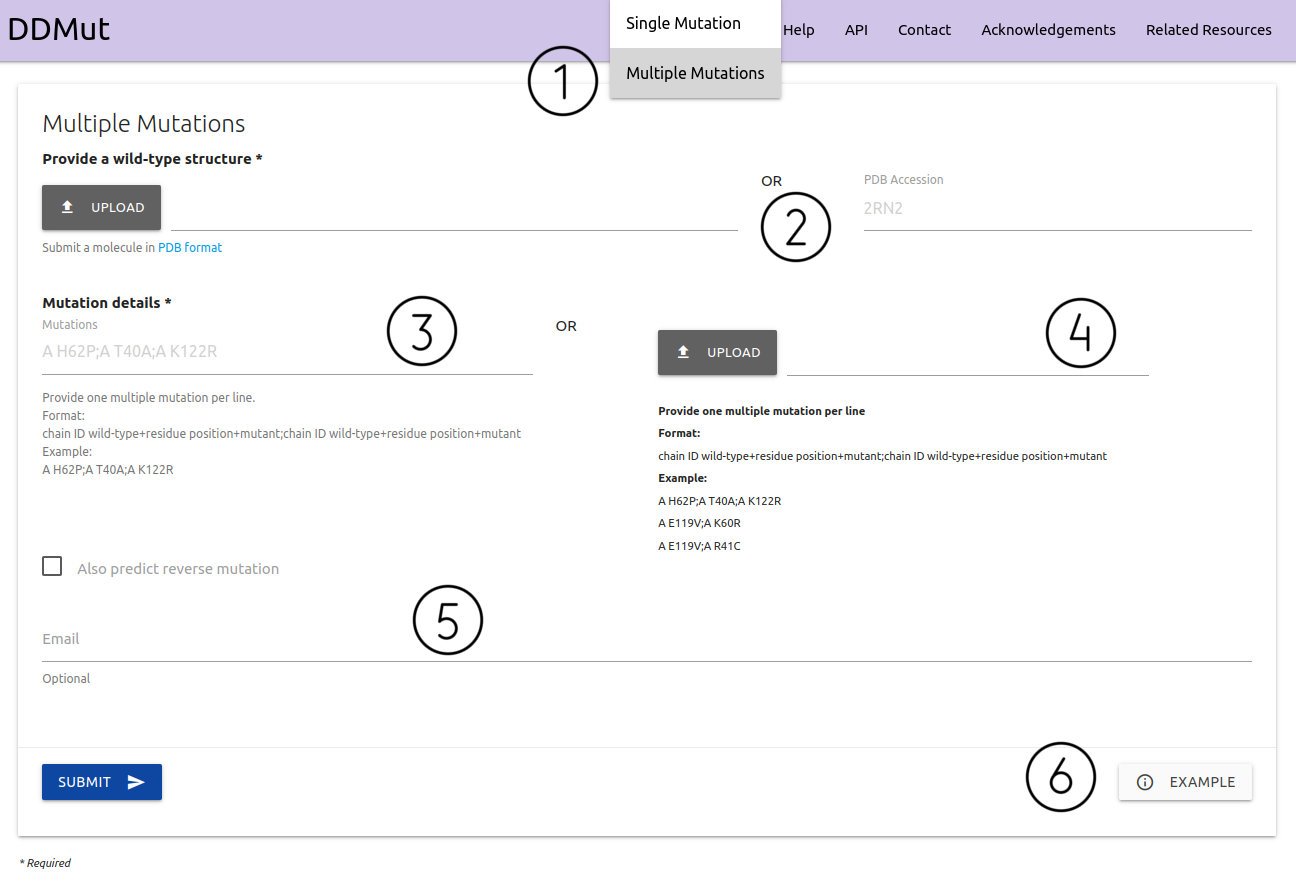Enable Also predict reverse mutation checkbox
This screenshot has width=1296, height=884.
coord(52,567)
